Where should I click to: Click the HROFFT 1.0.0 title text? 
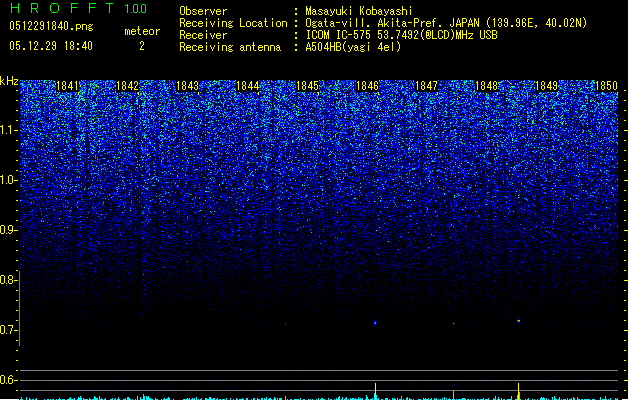click(x=78, y=8)
